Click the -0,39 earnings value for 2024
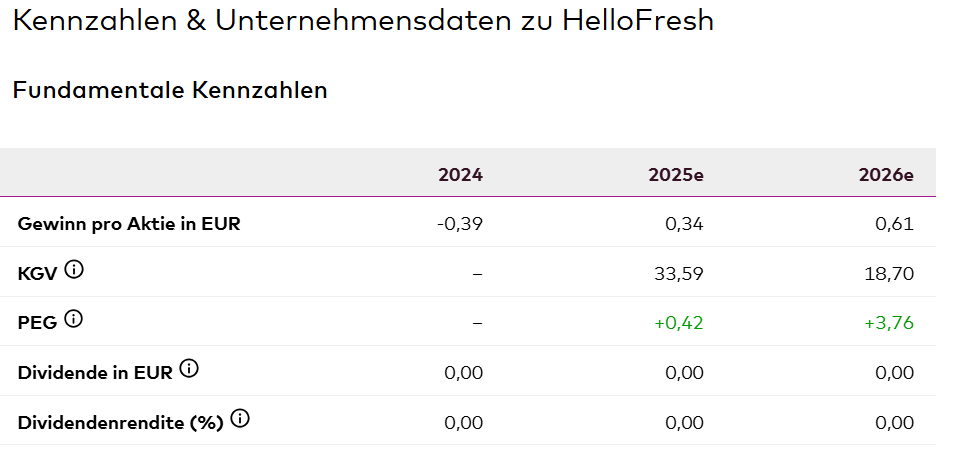 460,224
